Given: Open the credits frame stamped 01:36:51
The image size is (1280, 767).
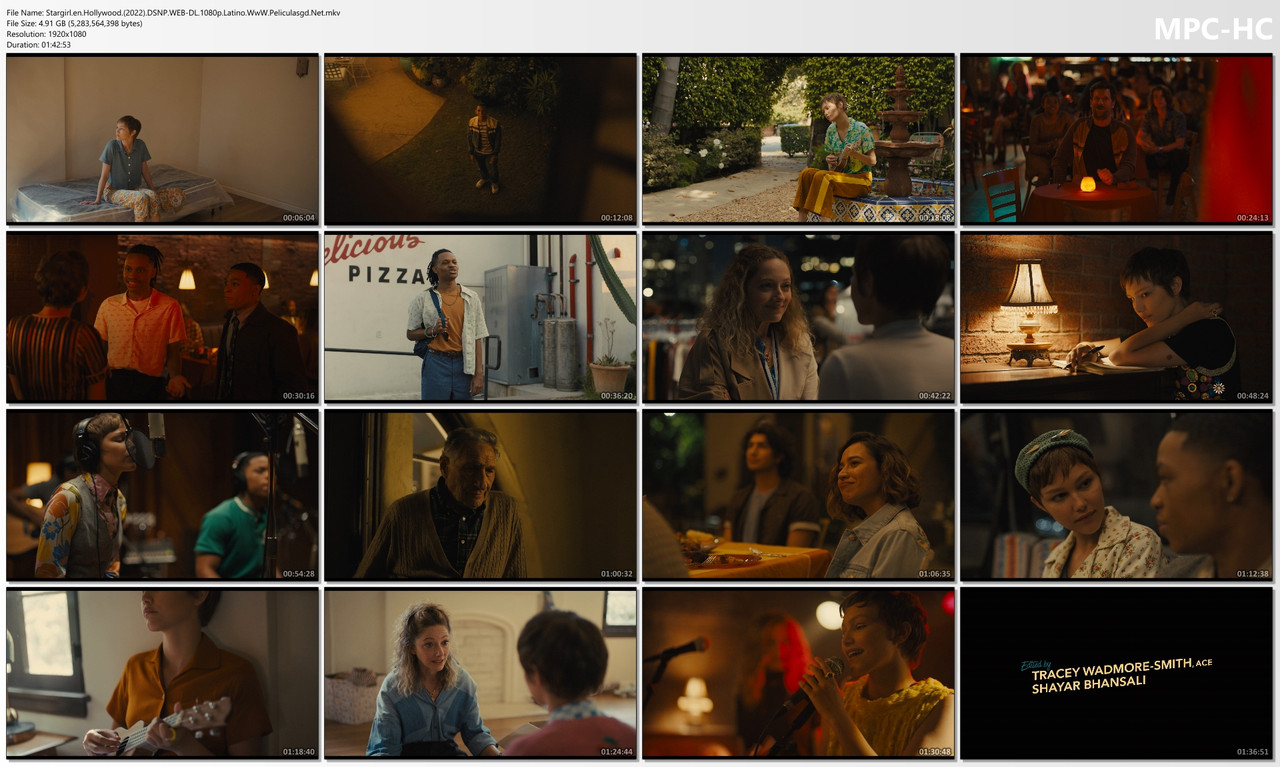Looking at the screenshot, I should pos(1116,673).
